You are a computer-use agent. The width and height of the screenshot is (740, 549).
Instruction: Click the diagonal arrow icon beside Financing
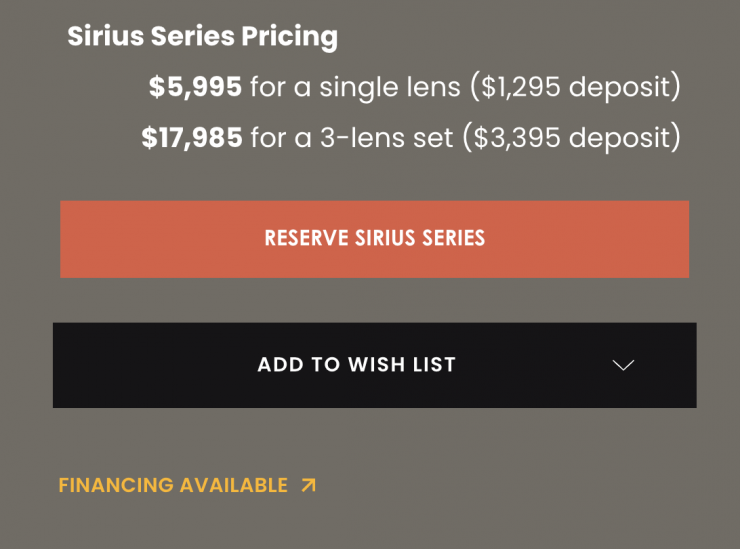tap(309, 485)
